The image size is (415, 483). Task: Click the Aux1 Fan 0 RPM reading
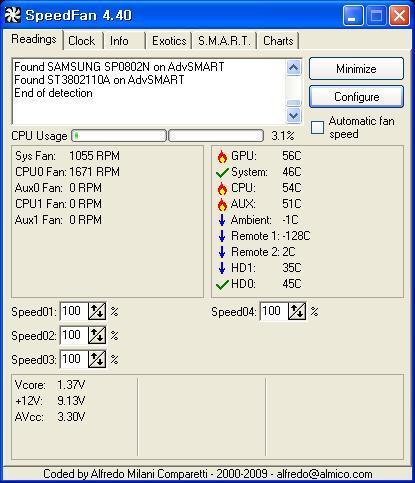[58, 220]
